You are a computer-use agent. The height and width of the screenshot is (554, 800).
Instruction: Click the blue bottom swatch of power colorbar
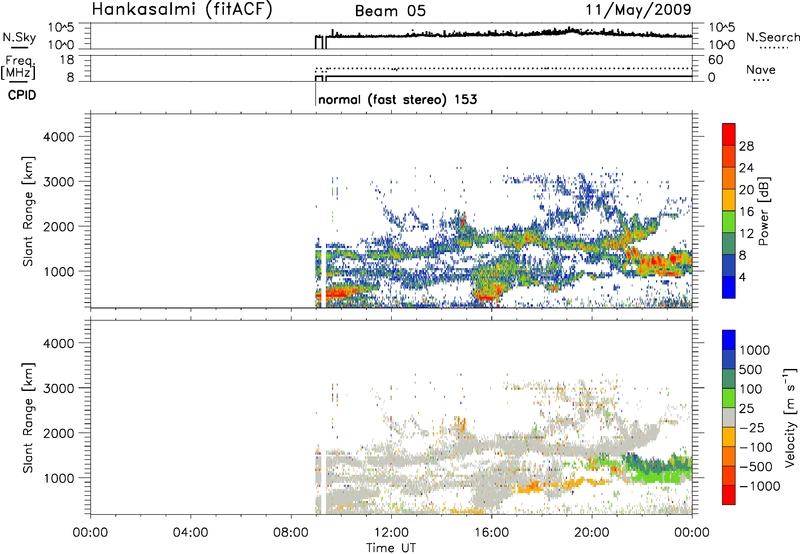pyautogui.click(x=729, y=287)
